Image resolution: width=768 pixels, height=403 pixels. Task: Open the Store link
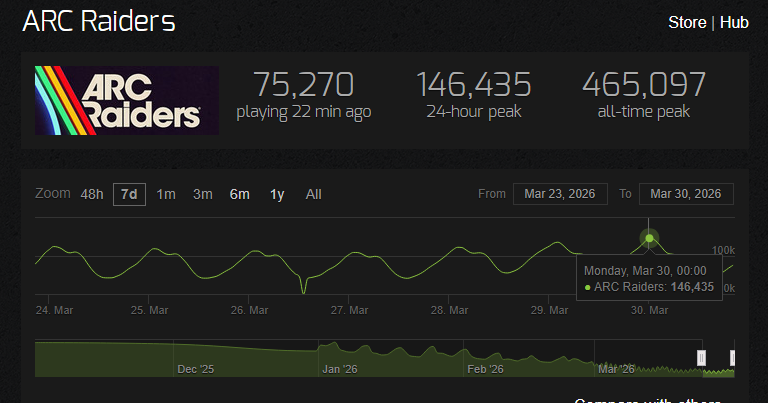click(x=687, y=22)
